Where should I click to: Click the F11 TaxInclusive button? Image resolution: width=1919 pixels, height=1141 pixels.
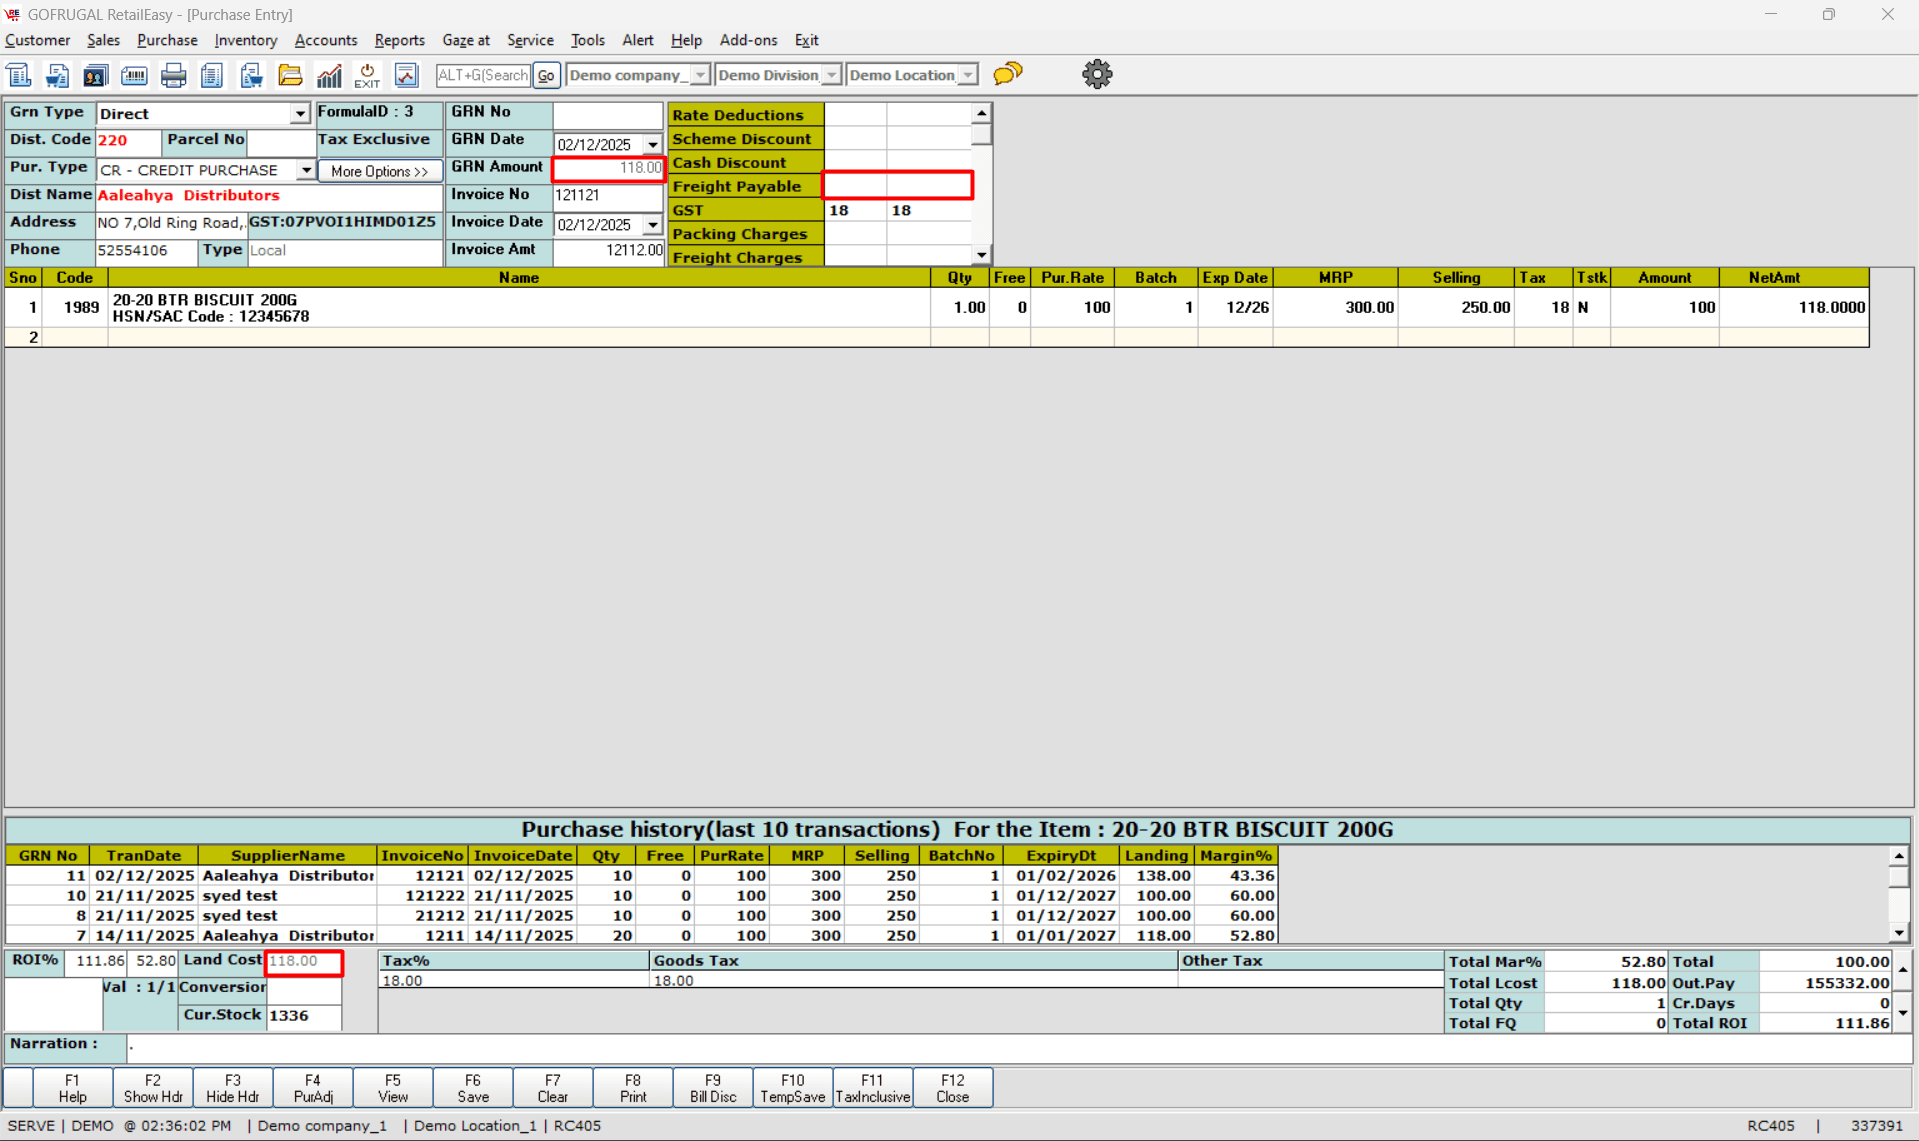(x=872, y=1088)
